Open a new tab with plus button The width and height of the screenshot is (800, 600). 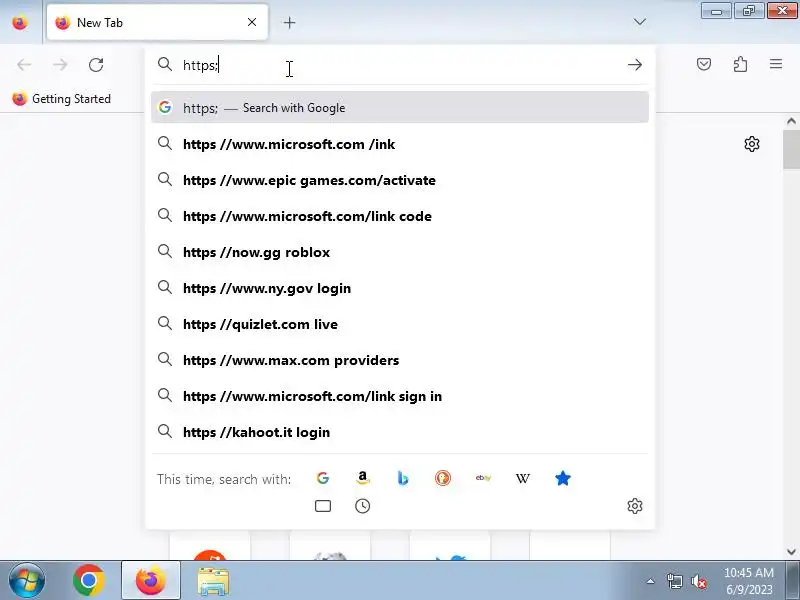coord(289,22)
